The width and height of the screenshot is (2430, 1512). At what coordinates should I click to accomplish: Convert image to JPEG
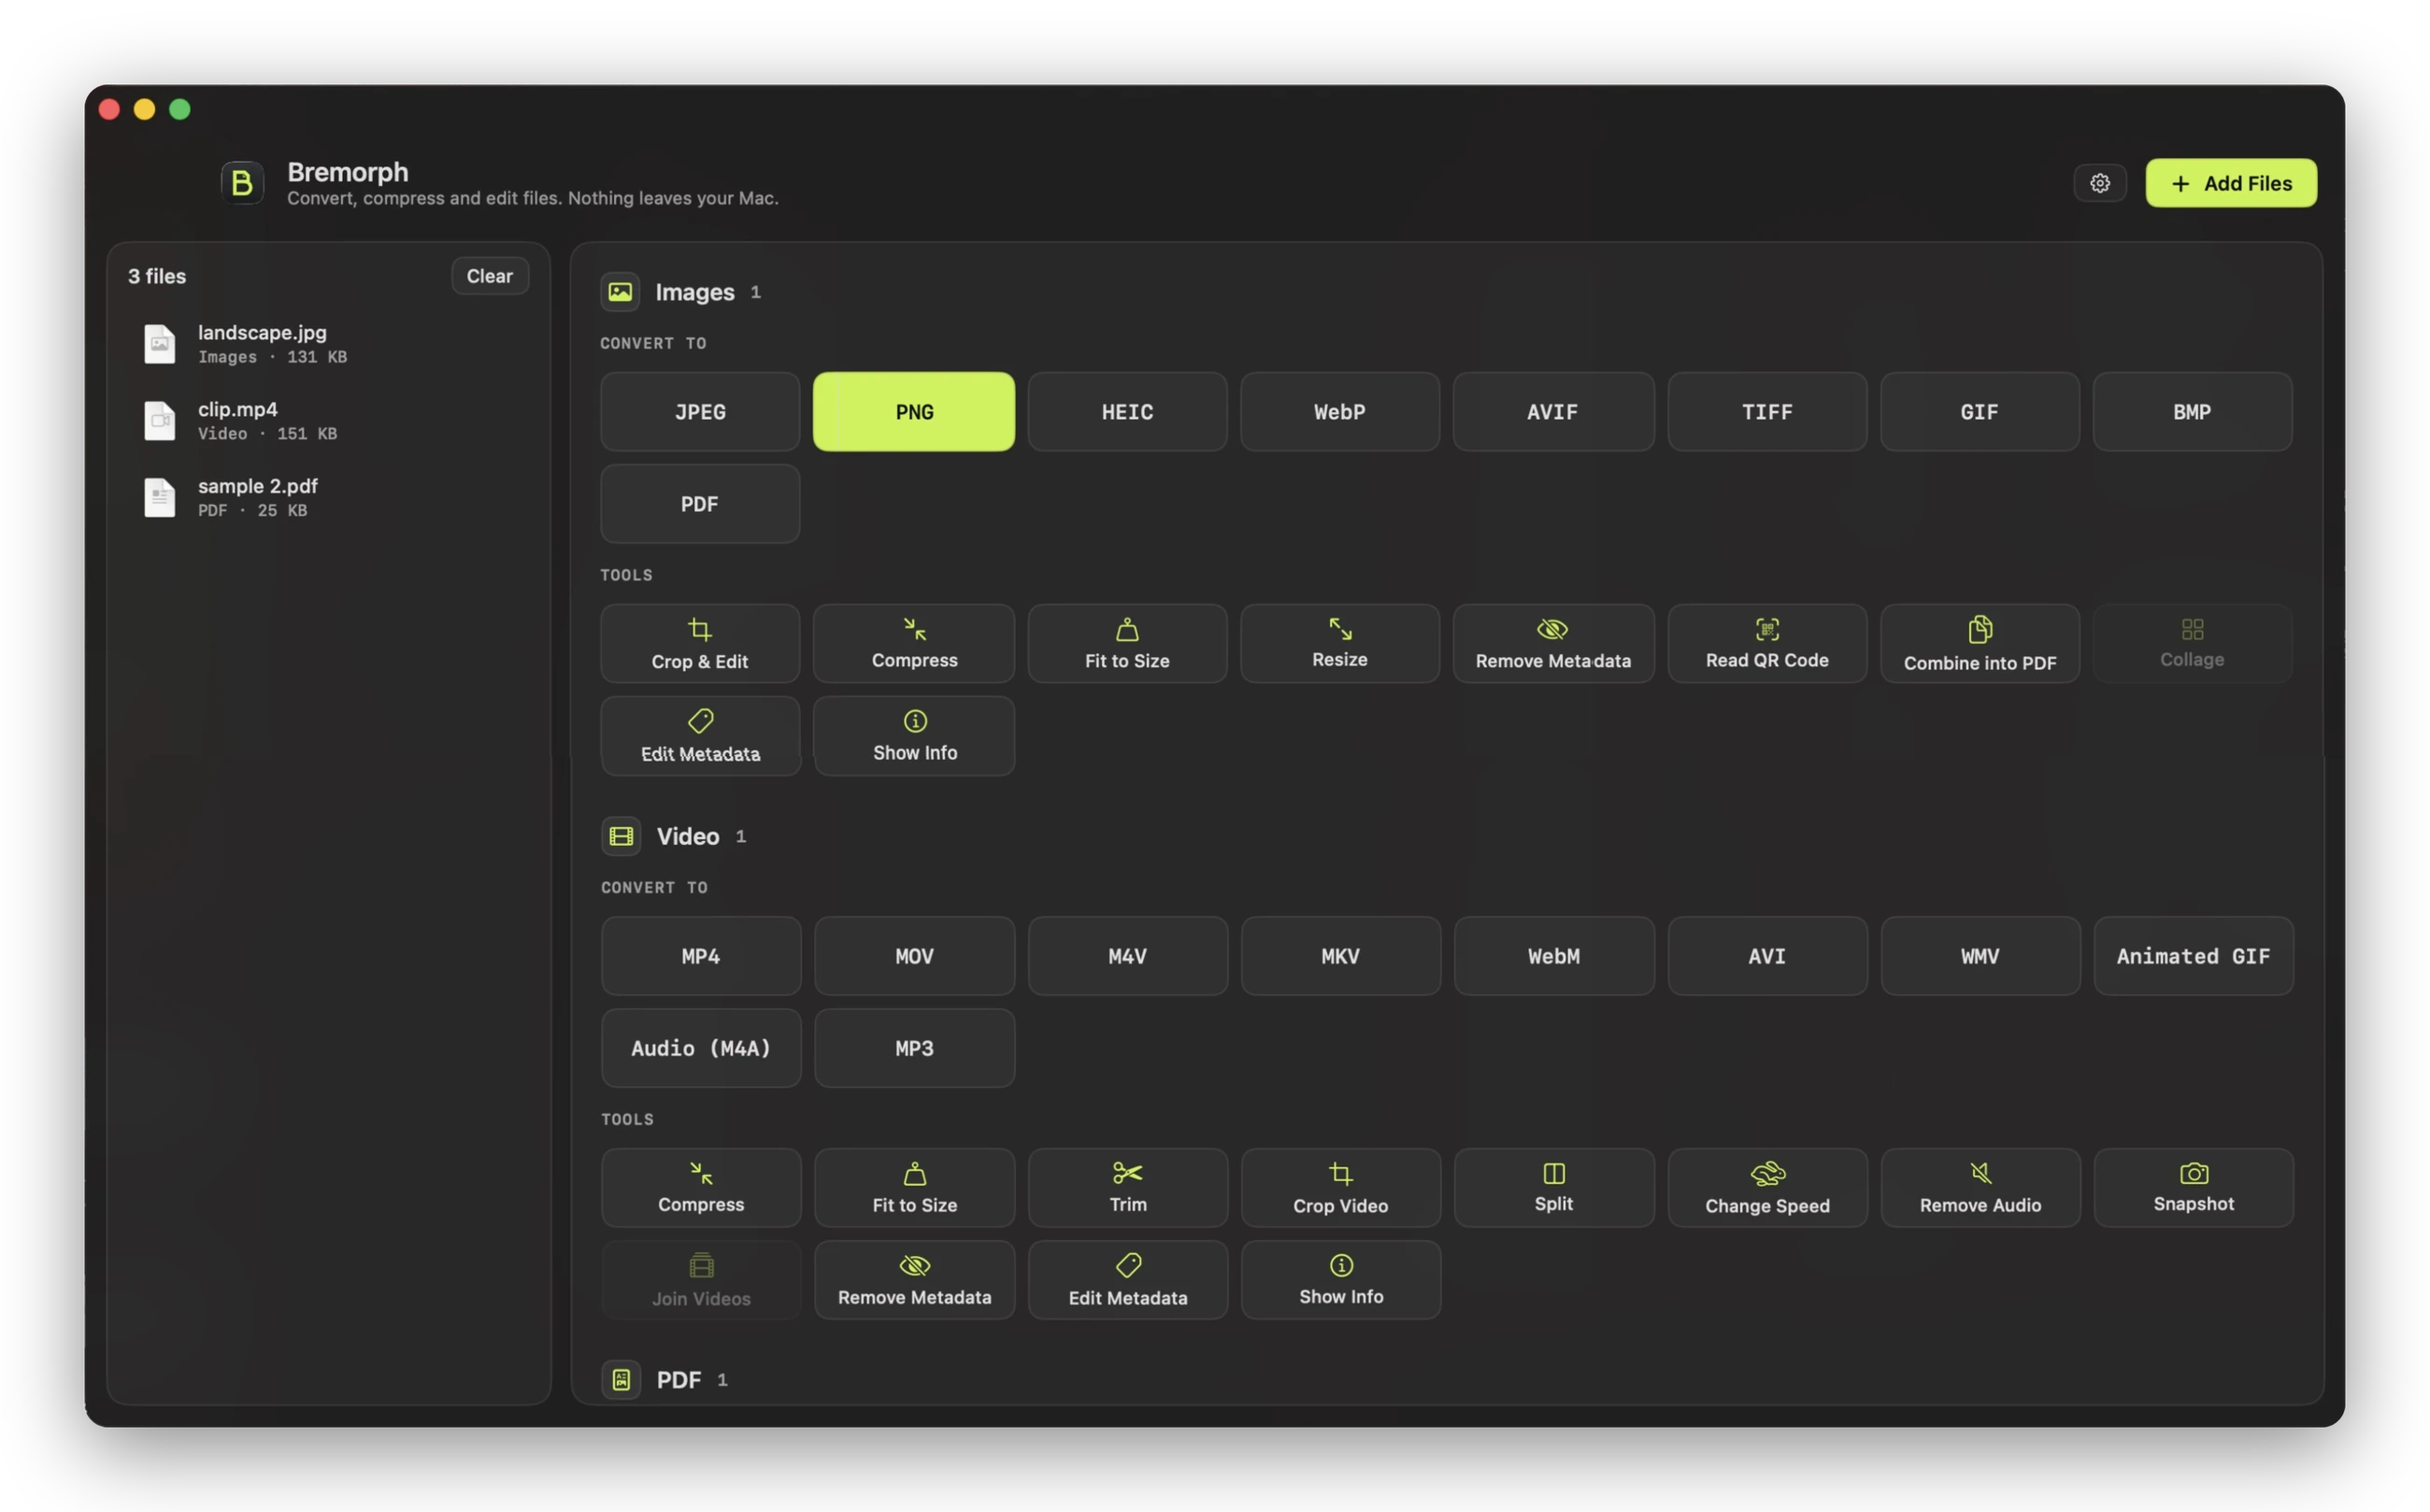pos(699,412)
